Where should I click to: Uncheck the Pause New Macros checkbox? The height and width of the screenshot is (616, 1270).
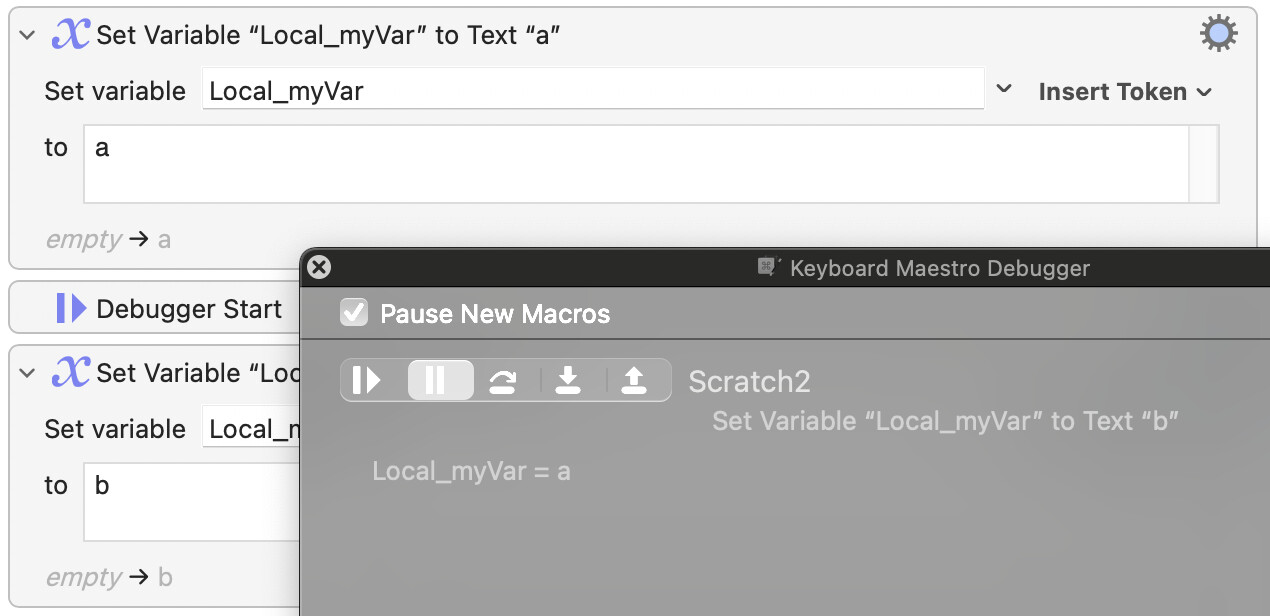(x=354, y=313)
